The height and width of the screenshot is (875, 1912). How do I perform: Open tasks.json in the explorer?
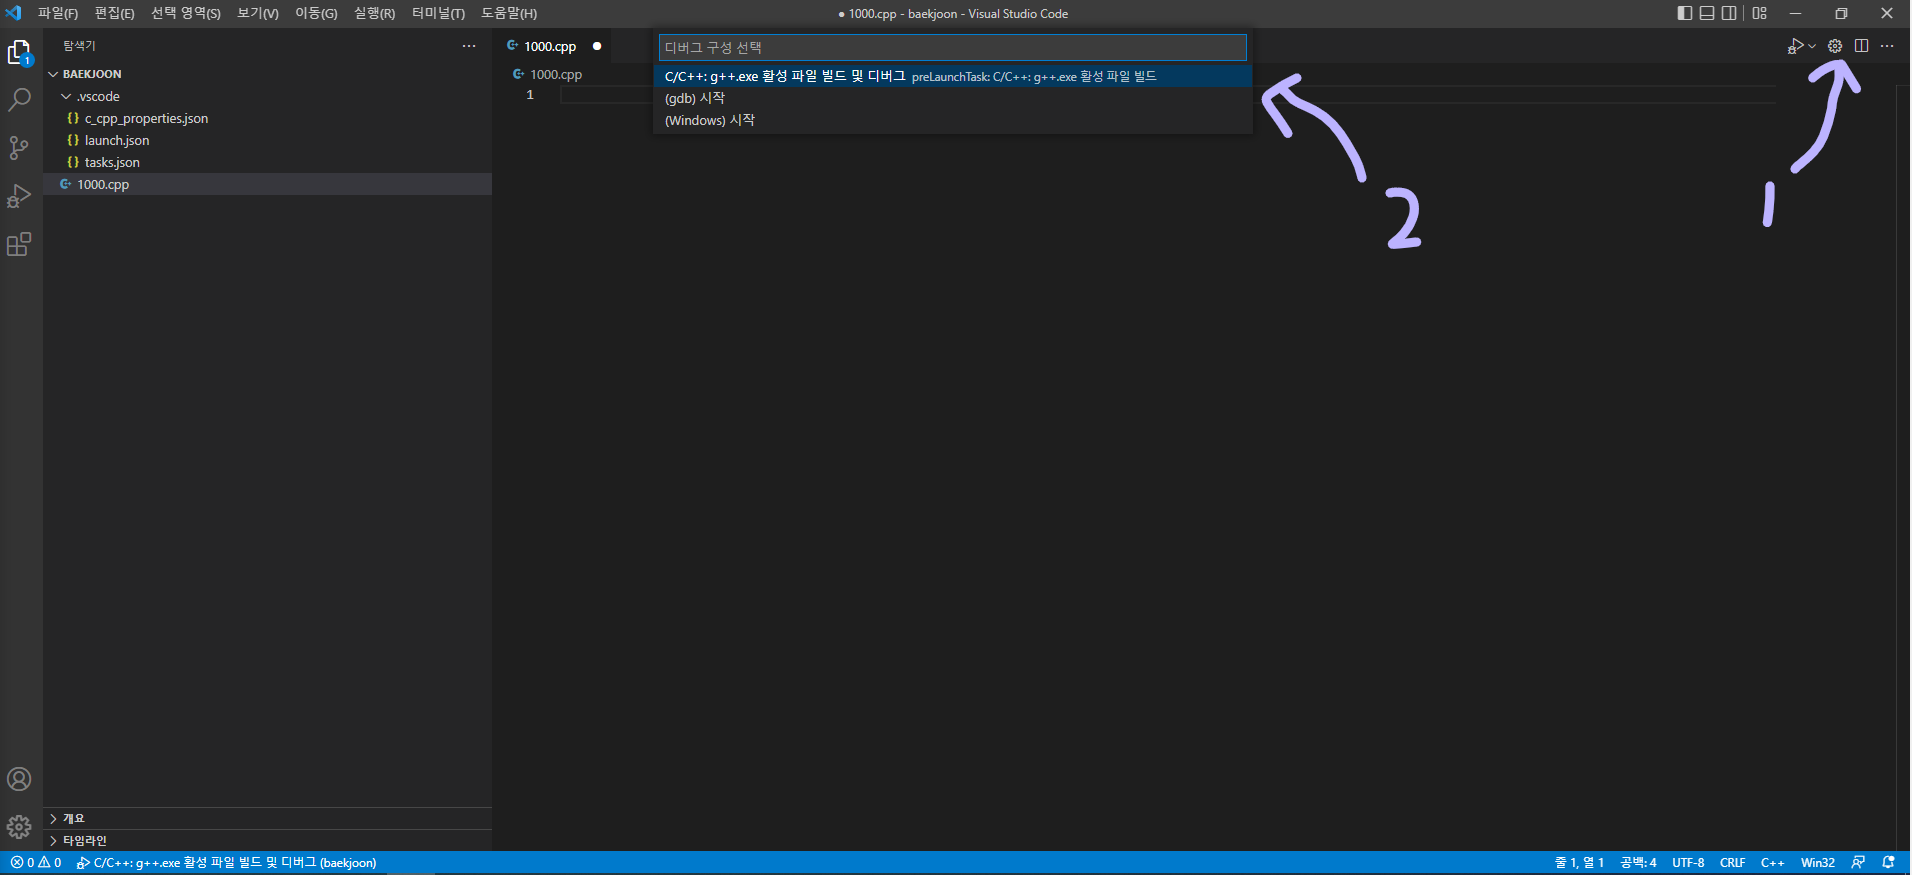[267, 162]
